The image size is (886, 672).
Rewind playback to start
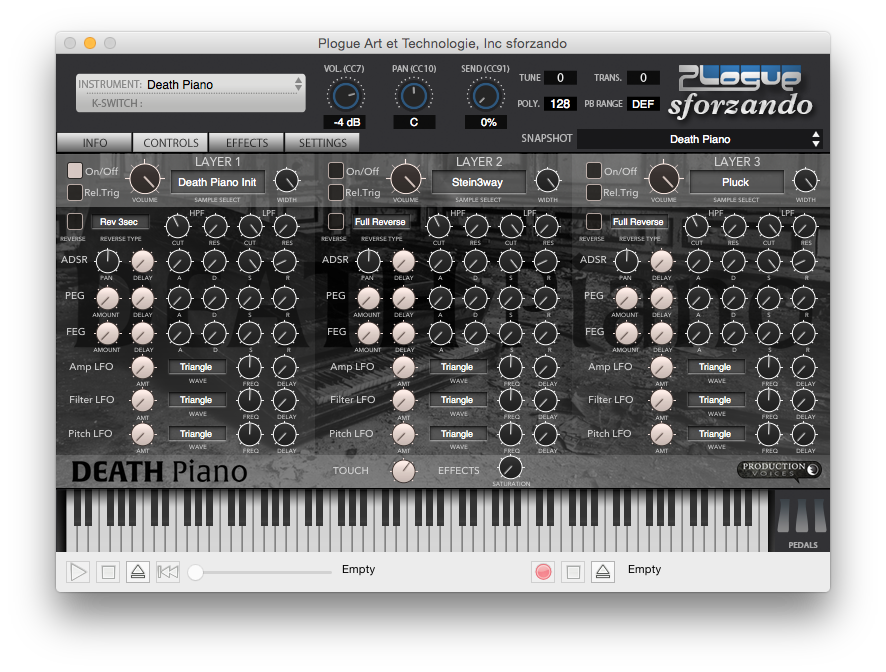pyautogui.click(x=168, y=572)
